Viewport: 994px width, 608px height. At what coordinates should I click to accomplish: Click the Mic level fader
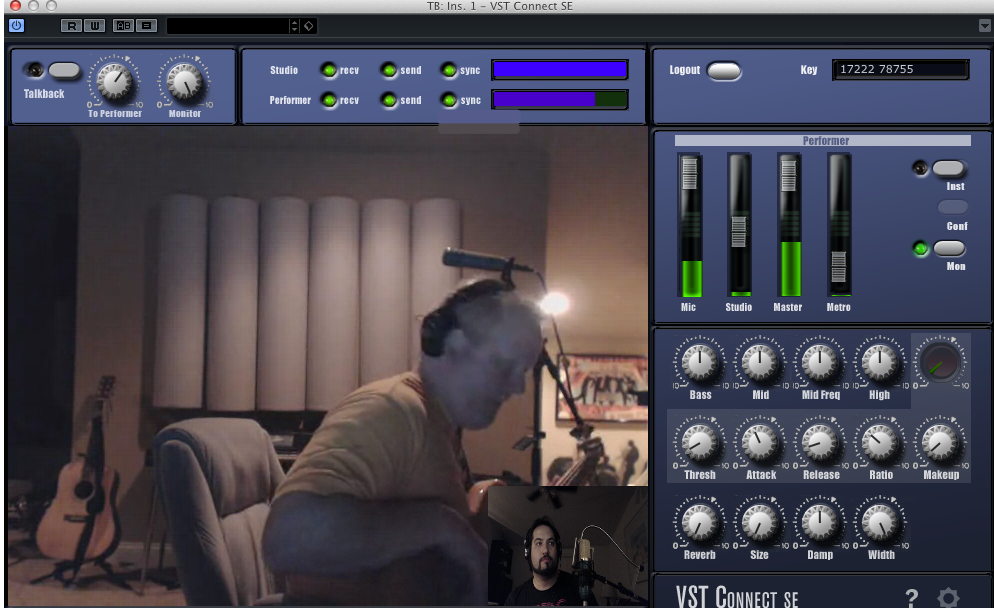coord(690,182)
